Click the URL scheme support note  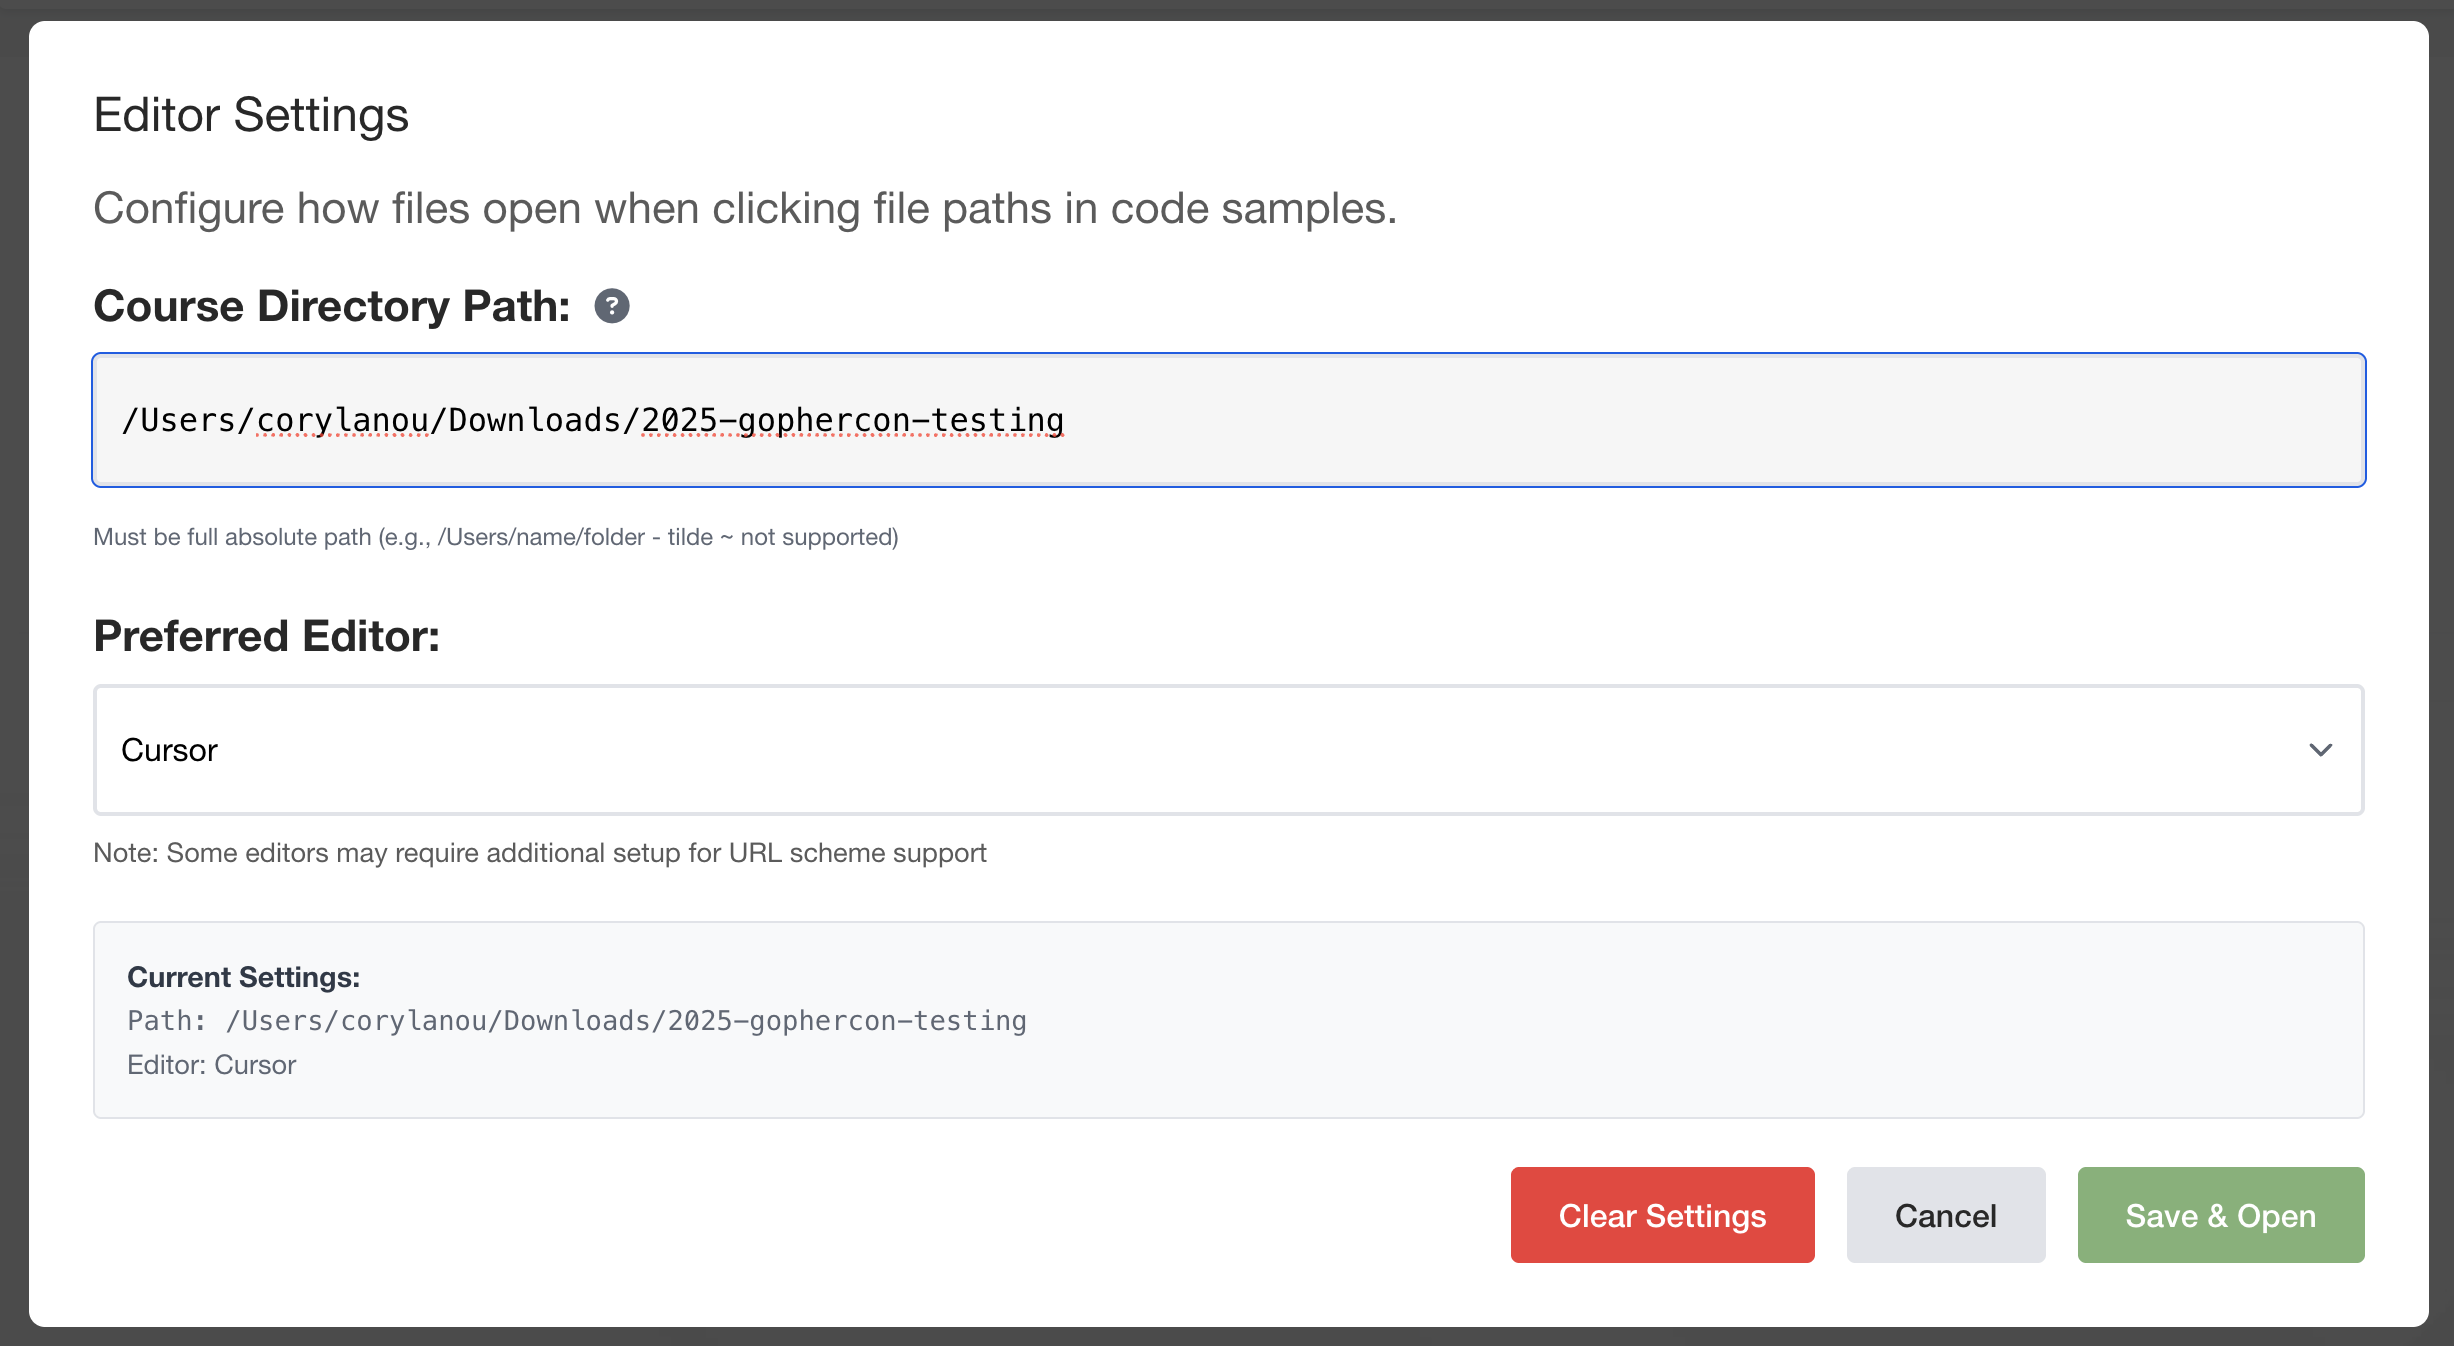click(x=539, y=853)
